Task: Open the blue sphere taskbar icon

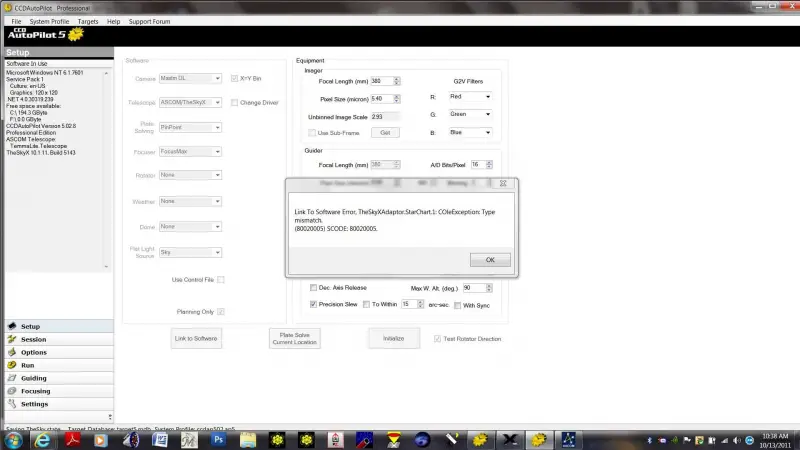Action: point(422,440)
